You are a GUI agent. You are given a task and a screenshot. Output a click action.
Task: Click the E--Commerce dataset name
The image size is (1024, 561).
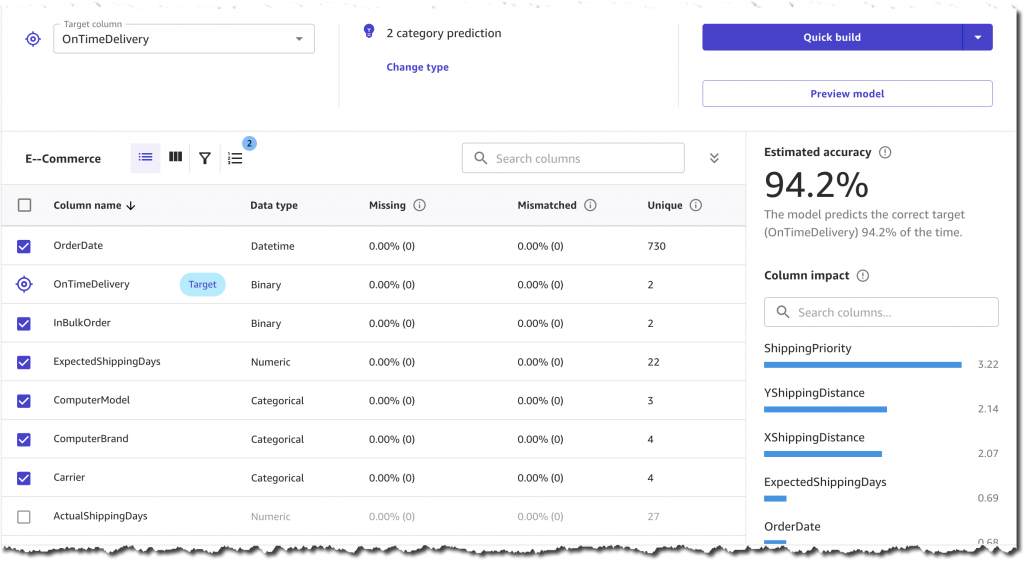(63, 159)
